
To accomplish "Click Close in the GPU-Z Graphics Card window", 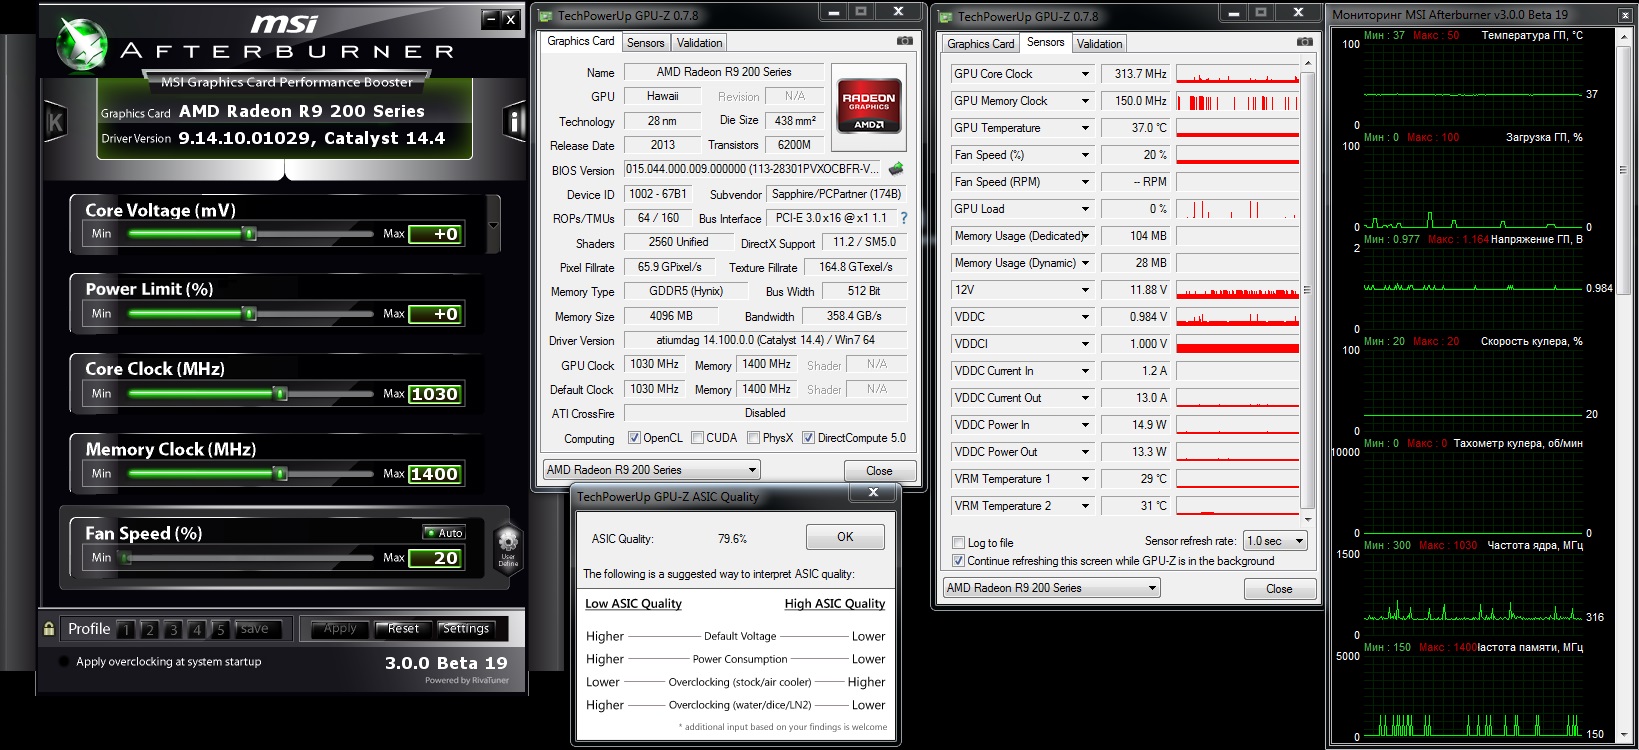I will pos(879,470).
